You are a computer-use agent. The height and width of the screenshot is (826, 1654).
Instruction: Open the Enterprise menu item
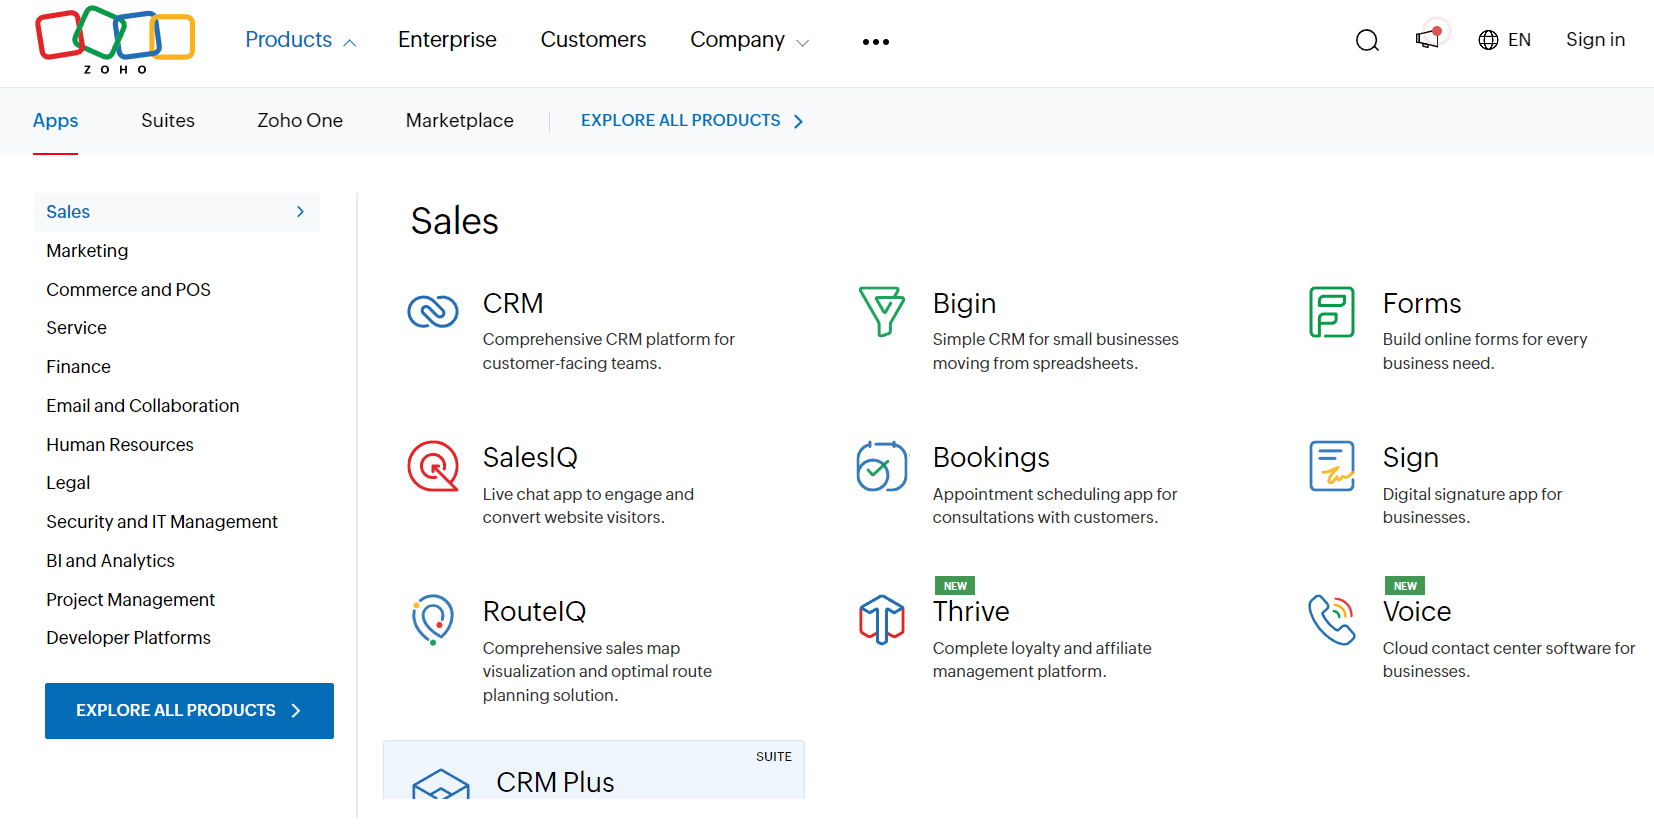447,40
